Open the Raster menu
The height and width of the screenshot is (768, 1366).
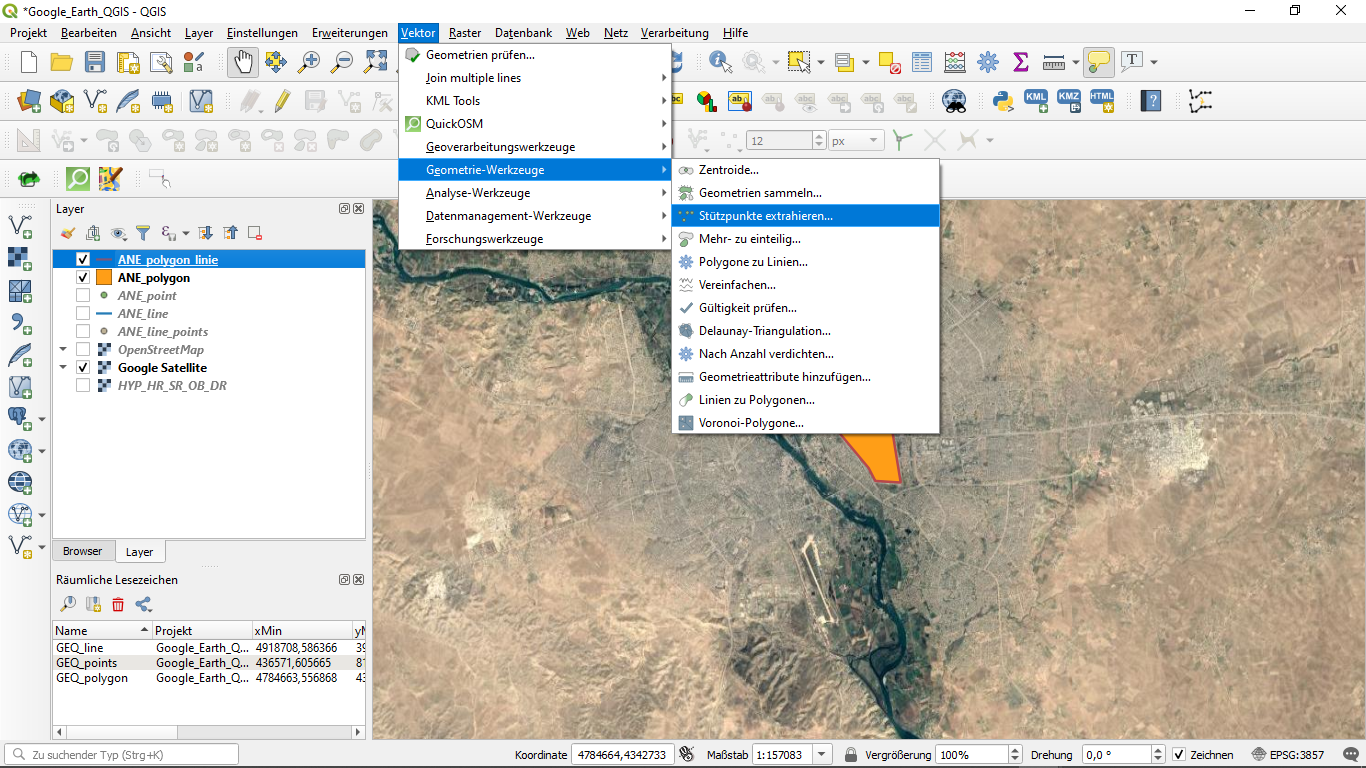pos(465,33)
